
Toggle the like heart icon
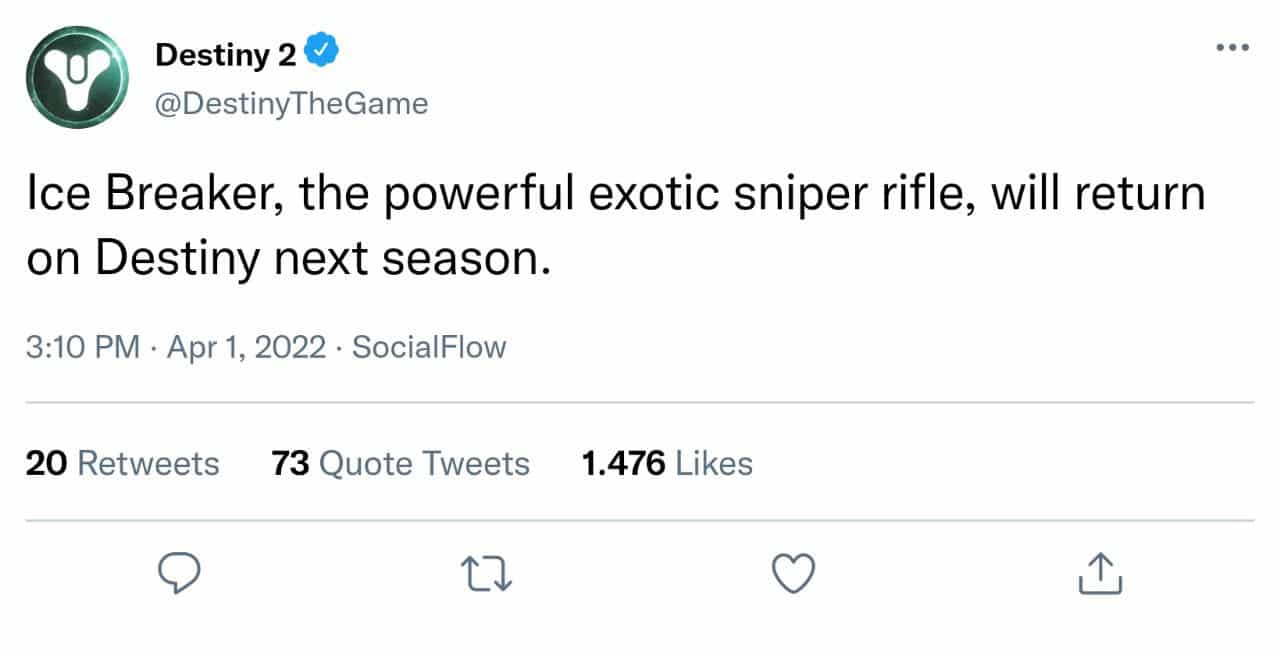point(795,574)
